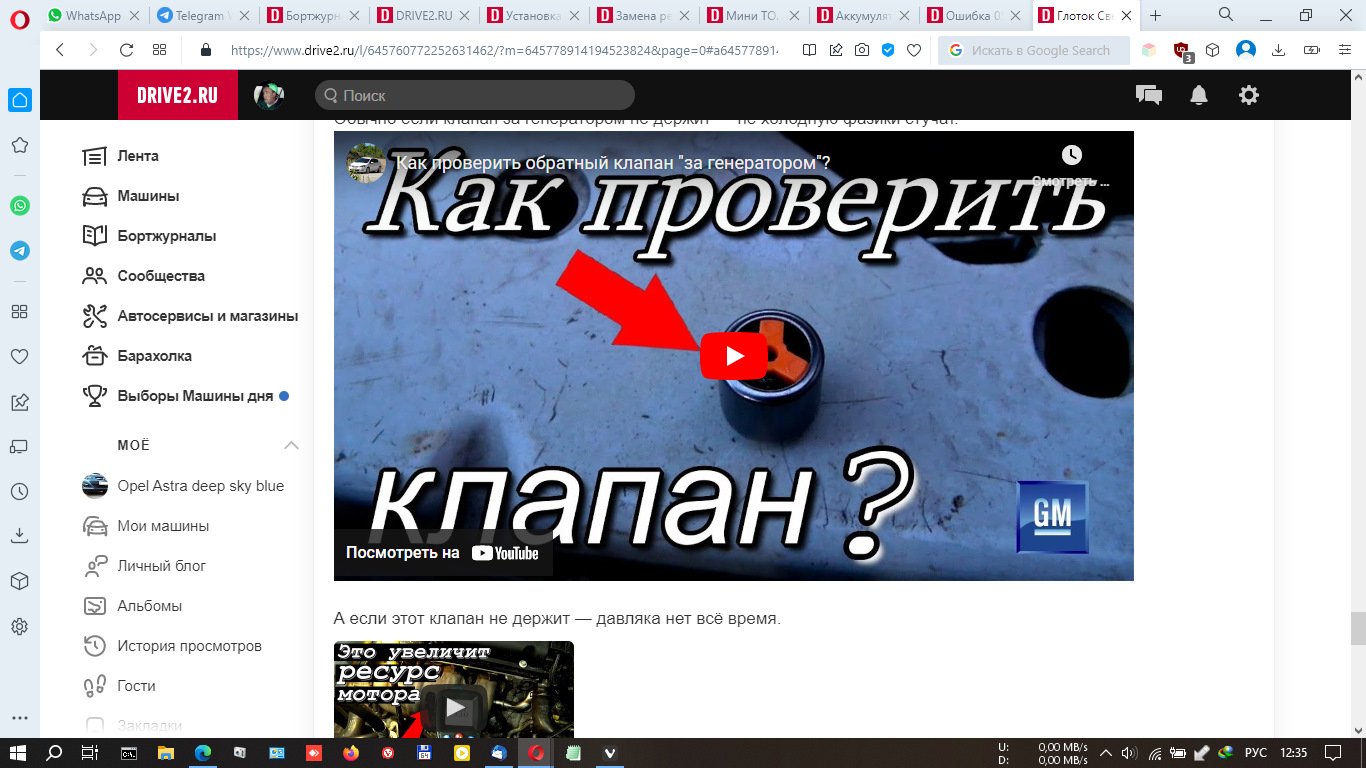Screen dimensions: 1366x768
Task: Open Telegram in Opera sidebar
Action: coord(19,251)
